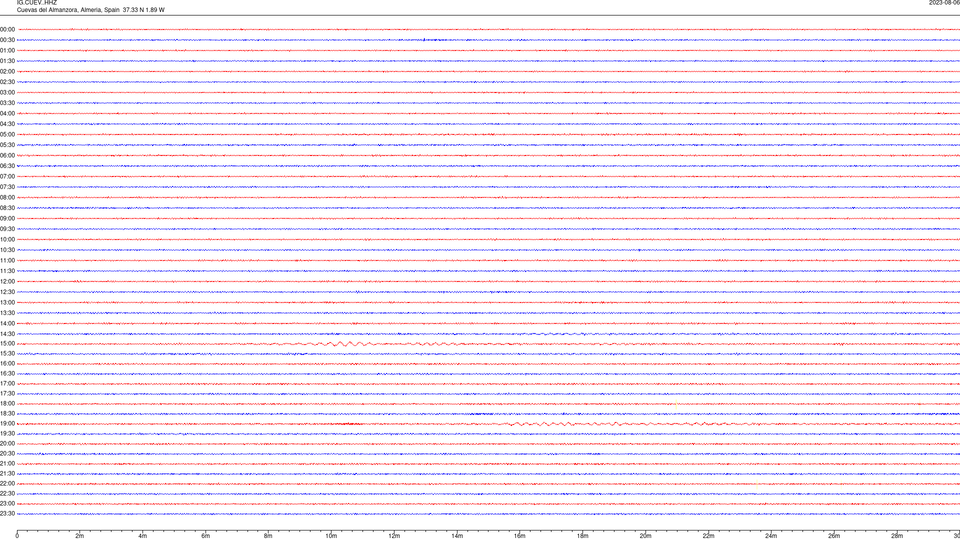Select the 6m axis tick label

coord(205,536)
